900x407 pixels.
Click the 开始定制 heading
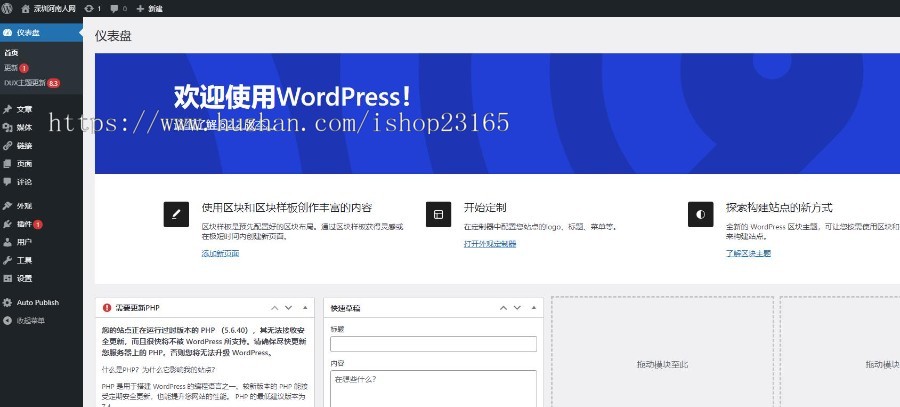(485, 208)
